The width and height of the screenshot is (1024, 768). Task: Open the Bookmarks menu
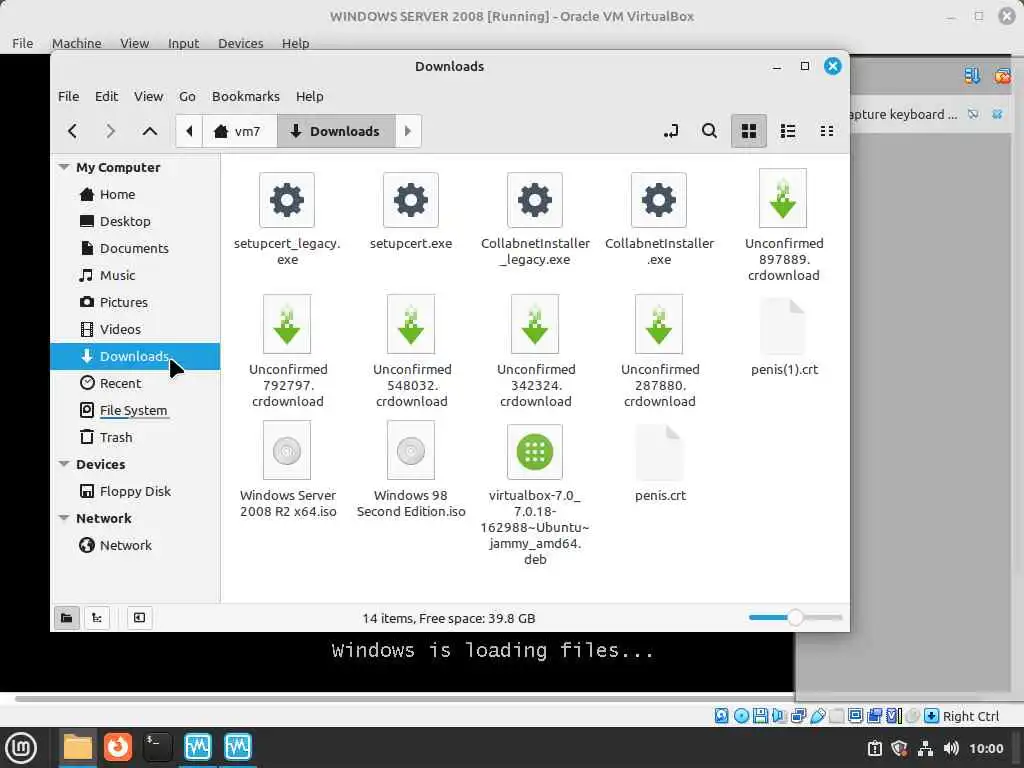pyautogui.click(x=246, y=96)
